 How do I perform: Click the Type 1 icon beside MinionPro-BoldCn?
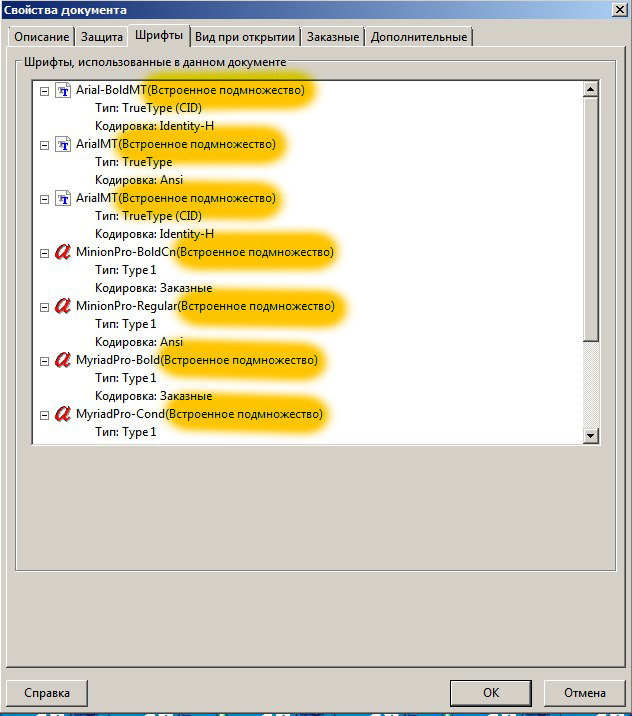click(63, 252)
